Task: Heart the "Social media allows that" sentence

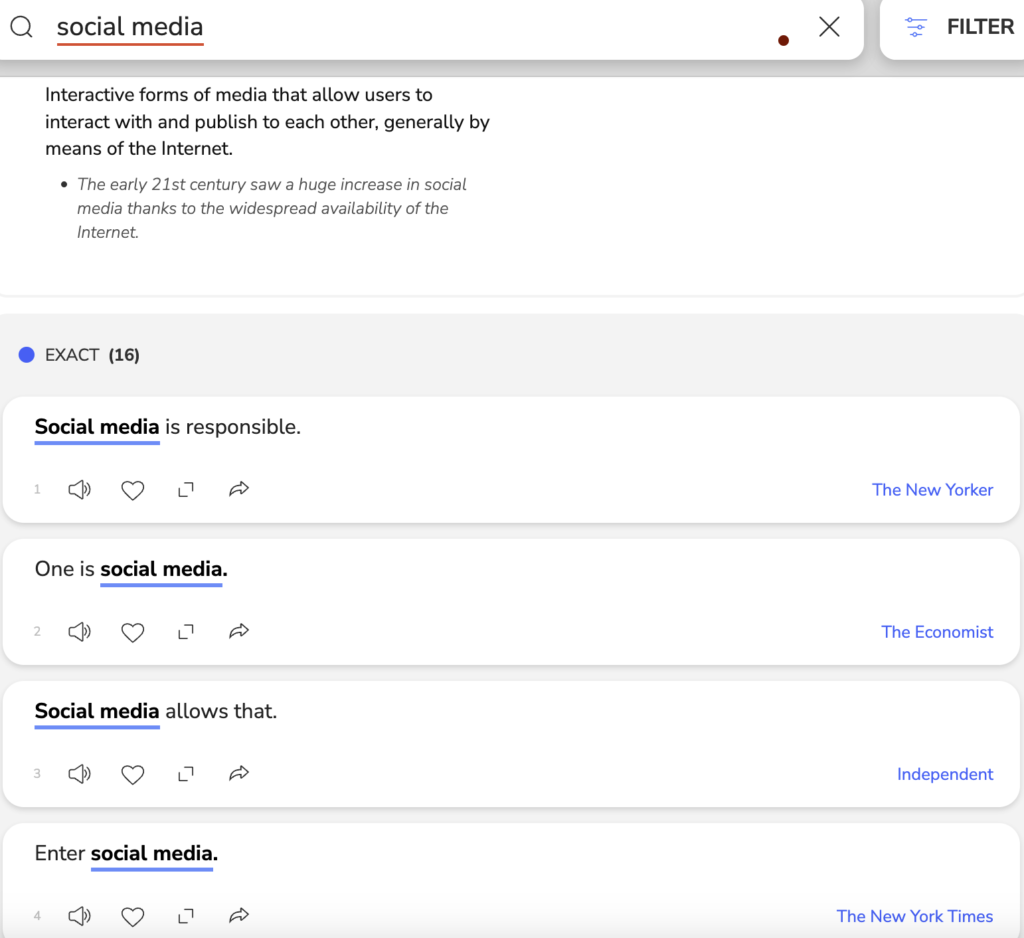Action: (132, 774)
